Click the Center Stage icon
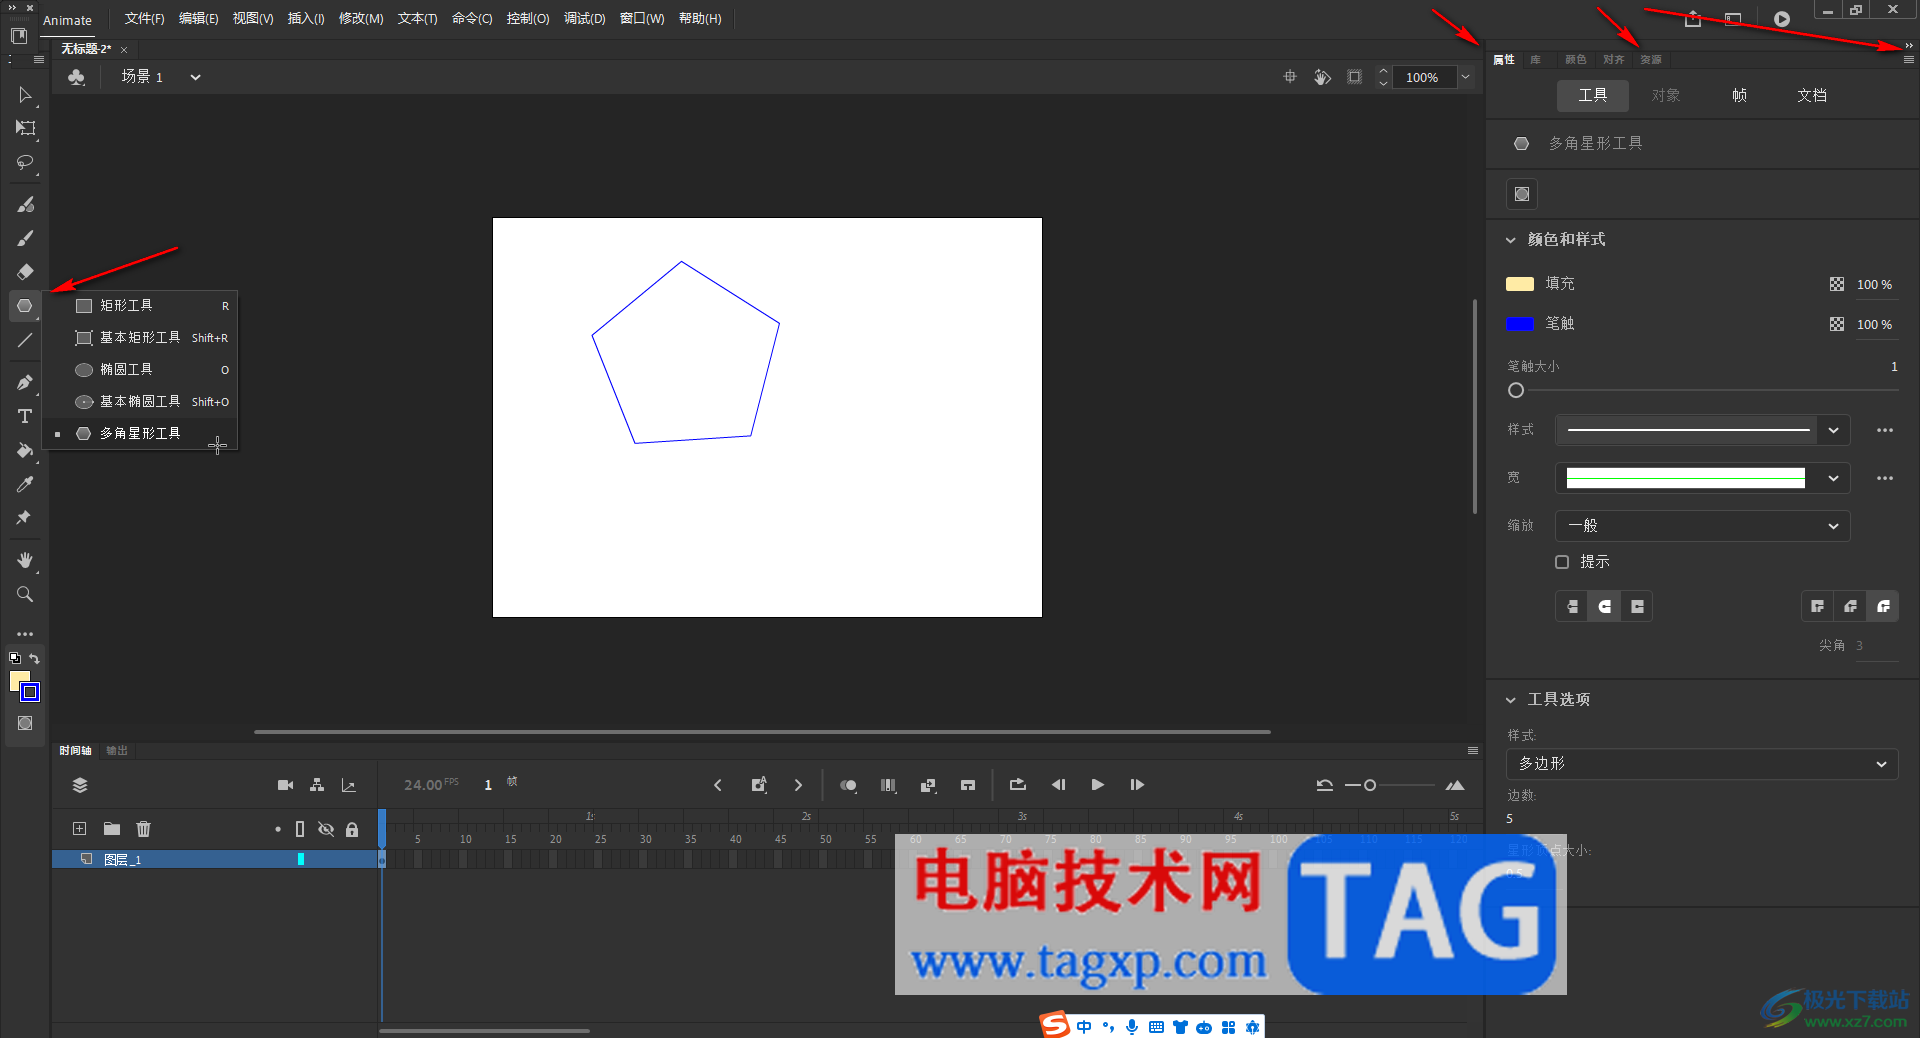Screen dimensions: 1920x1038 point(1290,77)
